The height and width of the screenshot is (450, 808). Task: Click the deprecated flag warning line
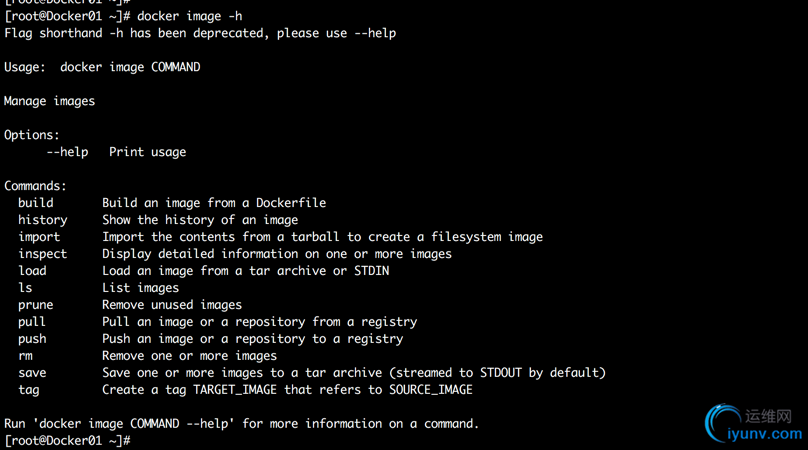click(200, 34)
